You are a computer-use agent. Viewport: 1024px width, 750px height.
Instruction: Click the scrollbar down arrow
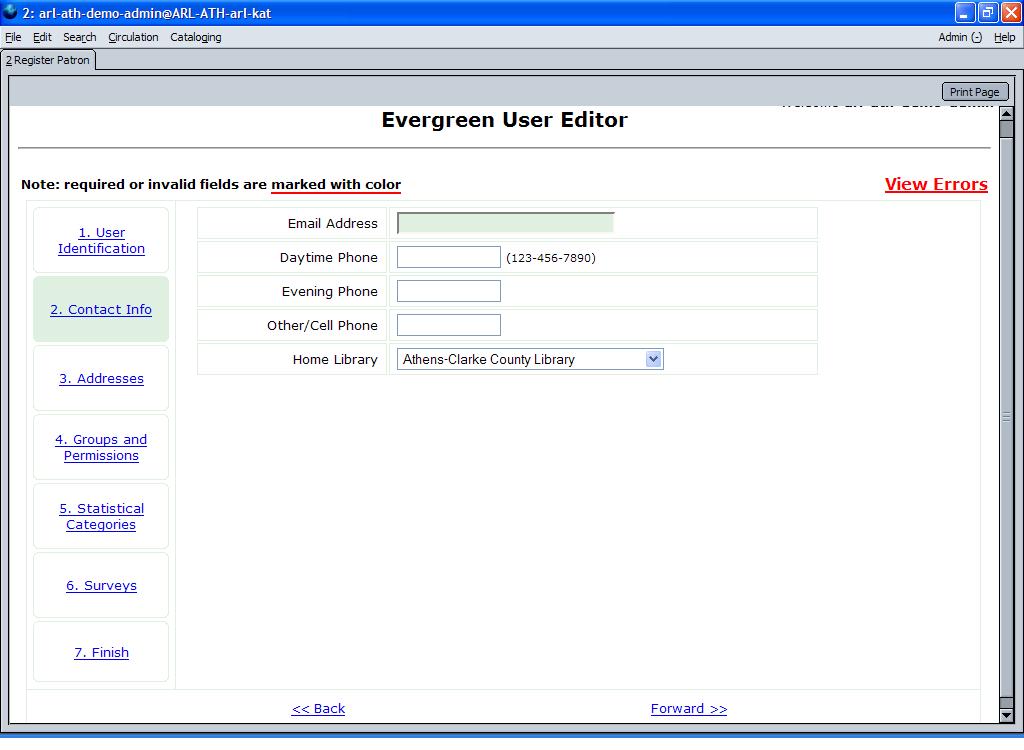pos(1006,715)
